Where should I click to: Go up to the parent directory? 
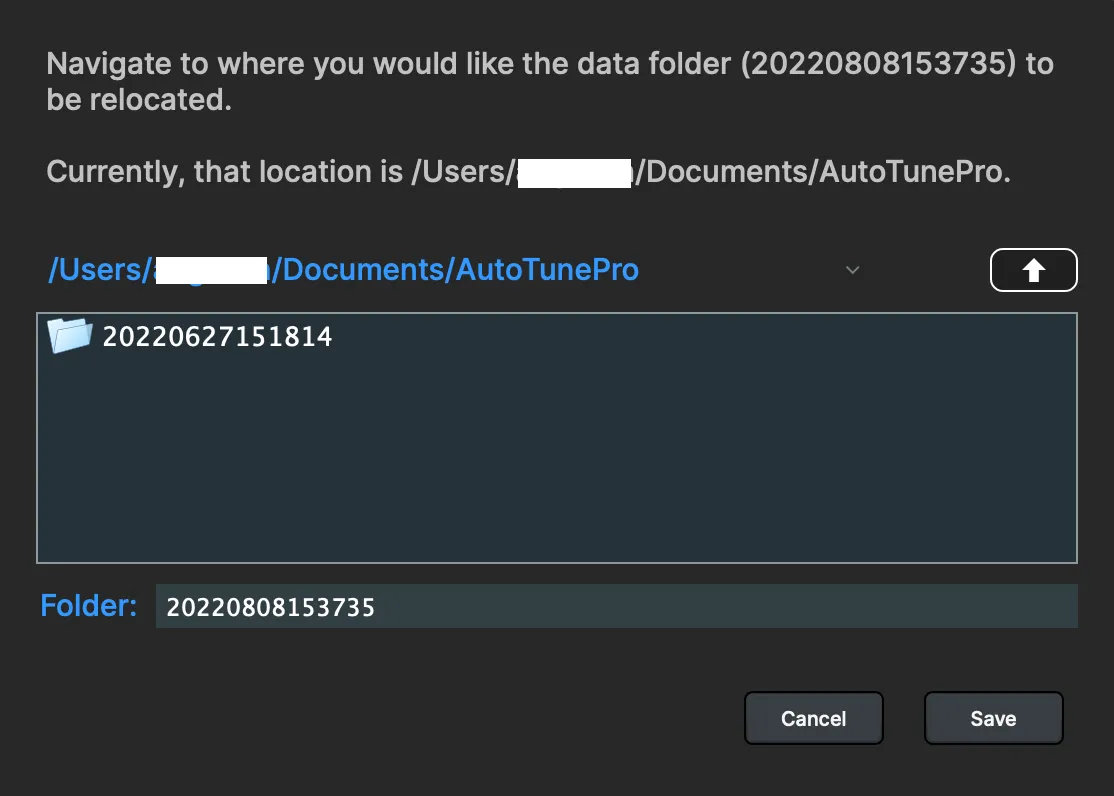tap(1033, 270)
